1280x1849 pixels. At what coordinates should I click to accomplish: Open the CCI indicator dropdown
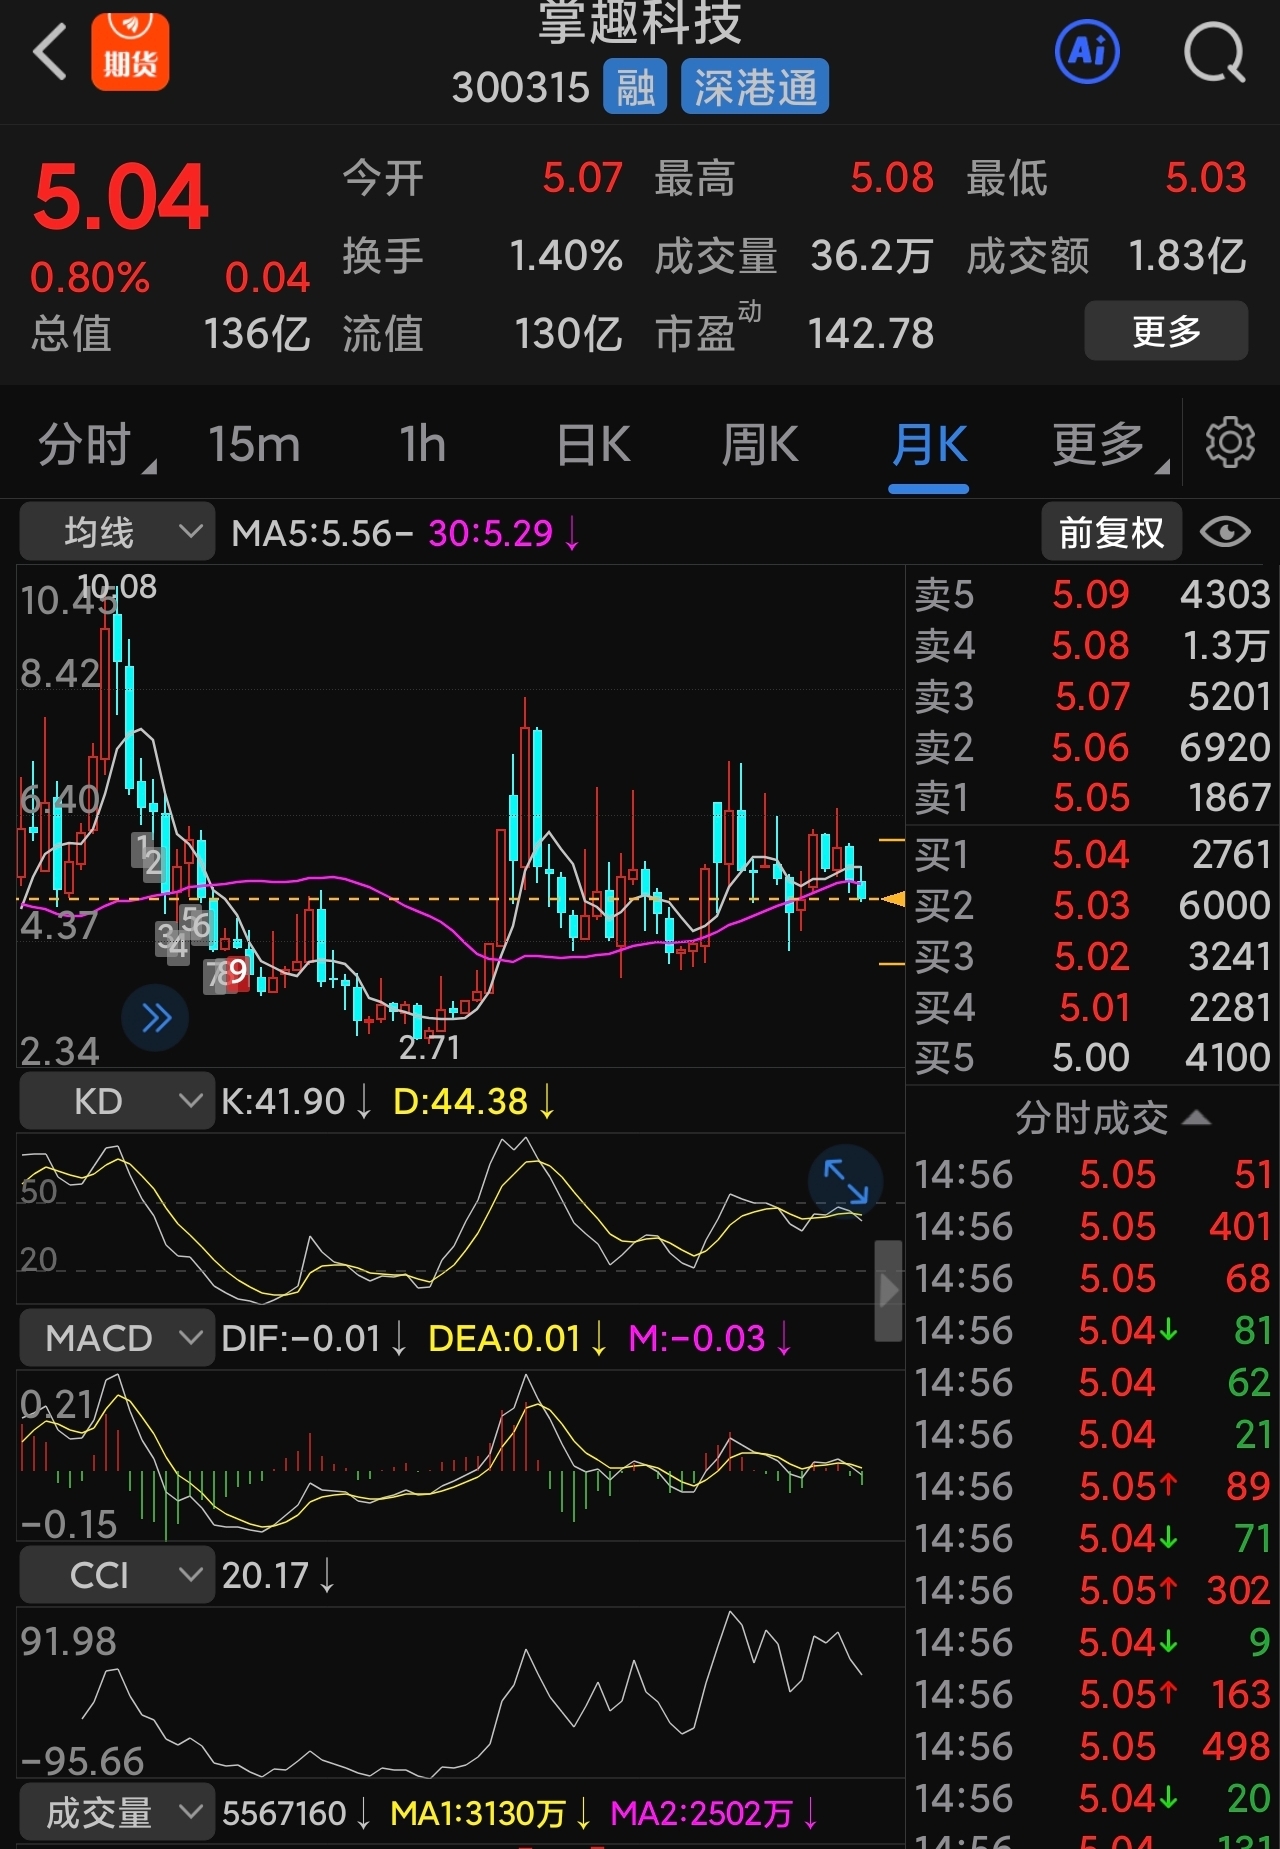[x=117, y=1575]
